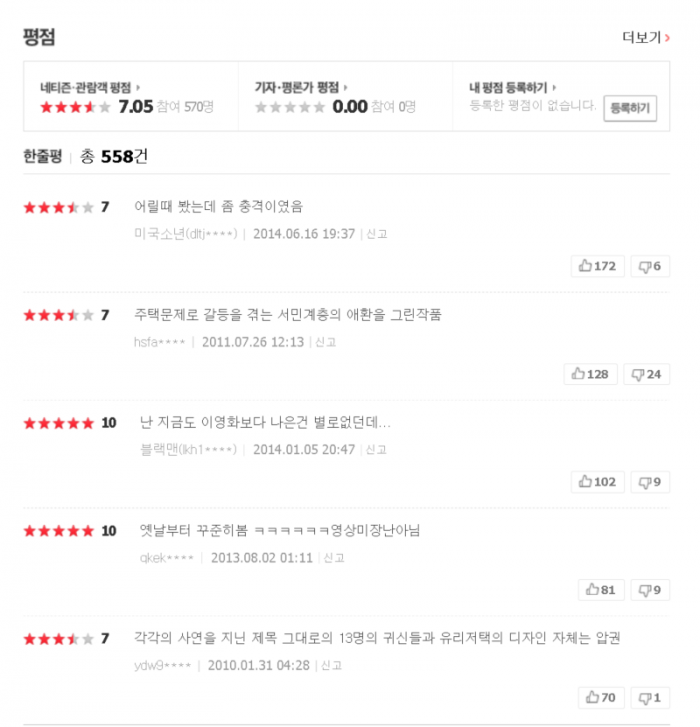The image size is (700, 727).
Task: Report the ydw9**** review via 신고
Action: [x=331, y=666]
